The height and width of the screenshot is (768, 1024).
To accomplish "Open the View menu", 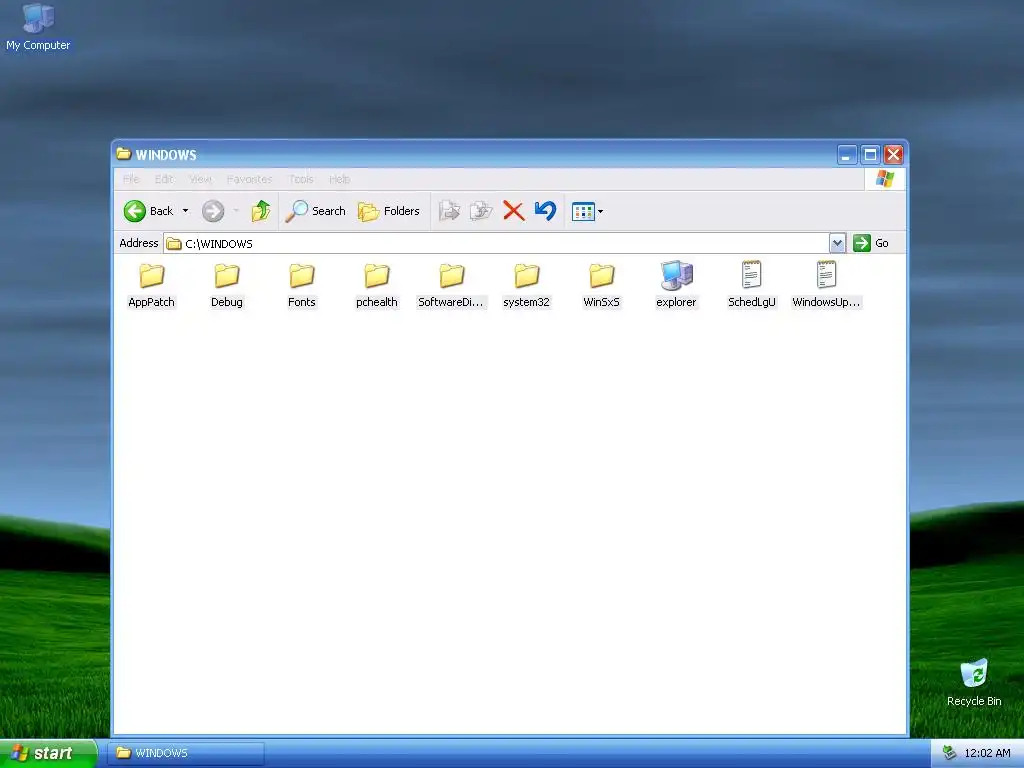I will 200,179.
